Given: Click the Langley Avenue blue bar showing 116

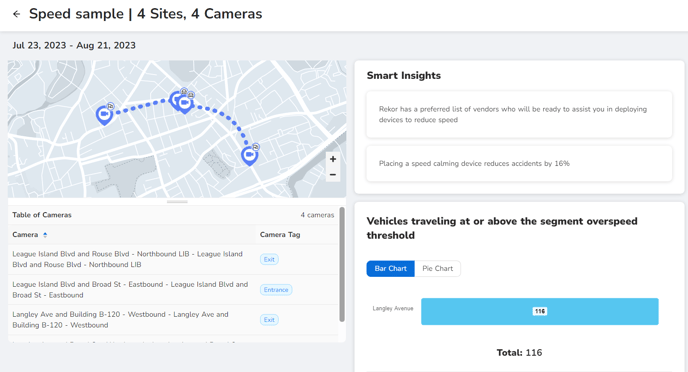Looking at the screenshot, I should [x=540, y=311].
